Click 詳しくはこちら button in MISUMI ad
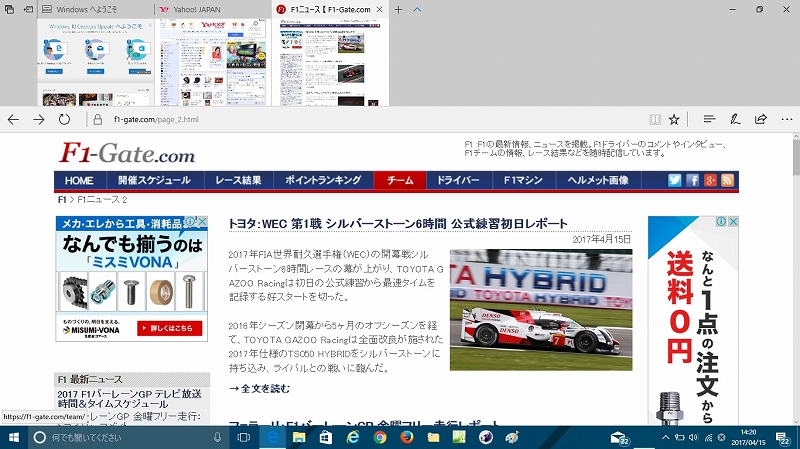 tap(169, 328)
